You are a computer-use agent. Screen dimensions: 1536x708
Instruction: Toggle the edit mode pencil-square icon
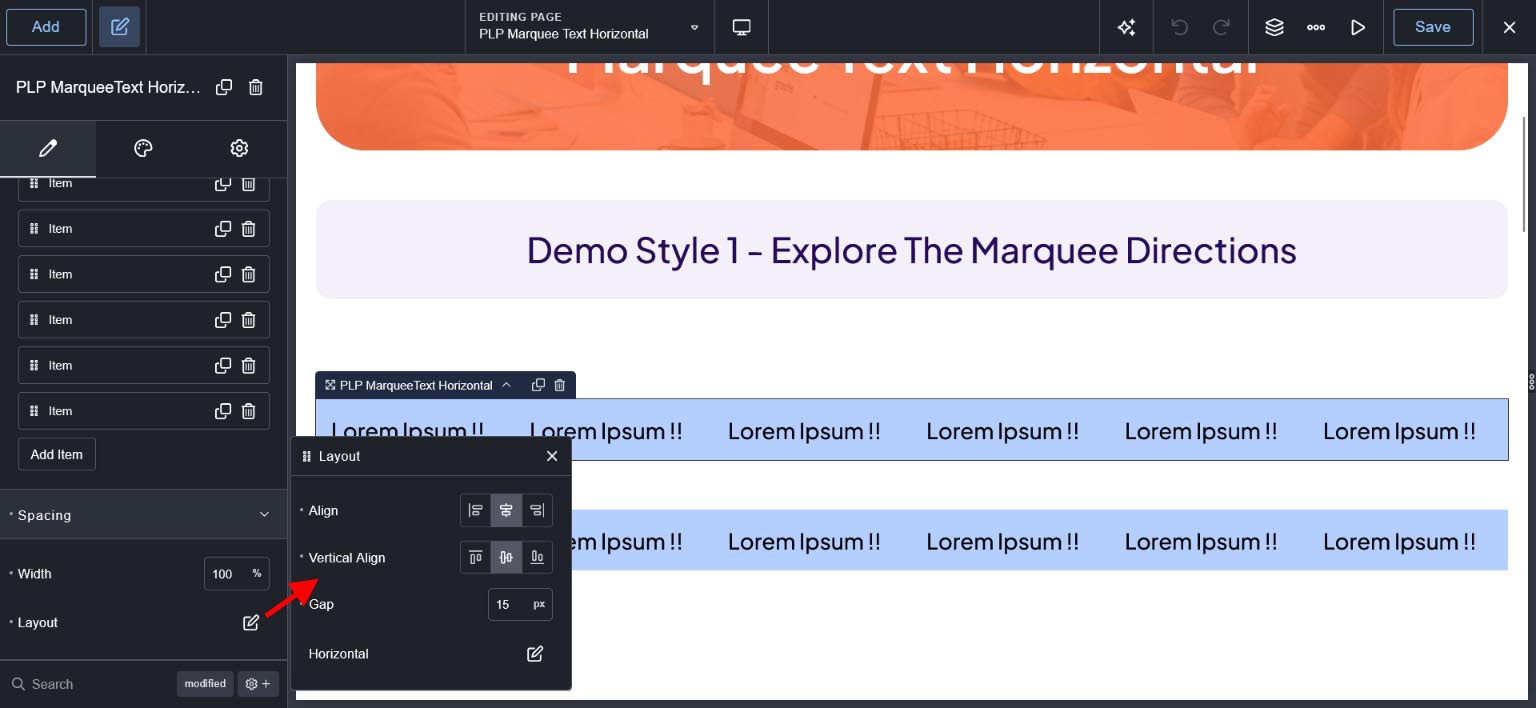[x=120, y=27]
